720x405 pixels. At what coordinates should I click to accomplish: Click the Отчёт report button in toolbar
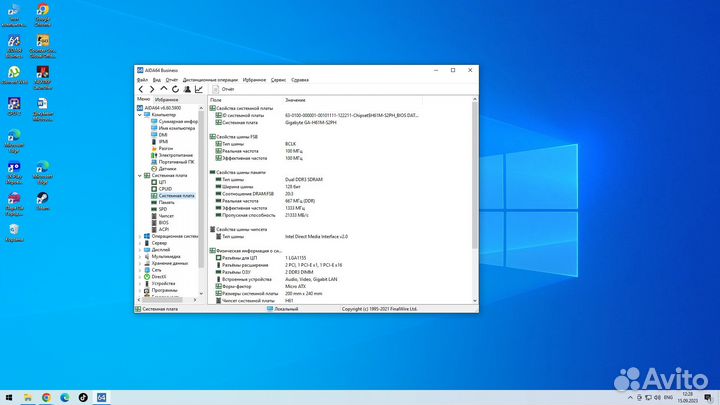[223, 89]
